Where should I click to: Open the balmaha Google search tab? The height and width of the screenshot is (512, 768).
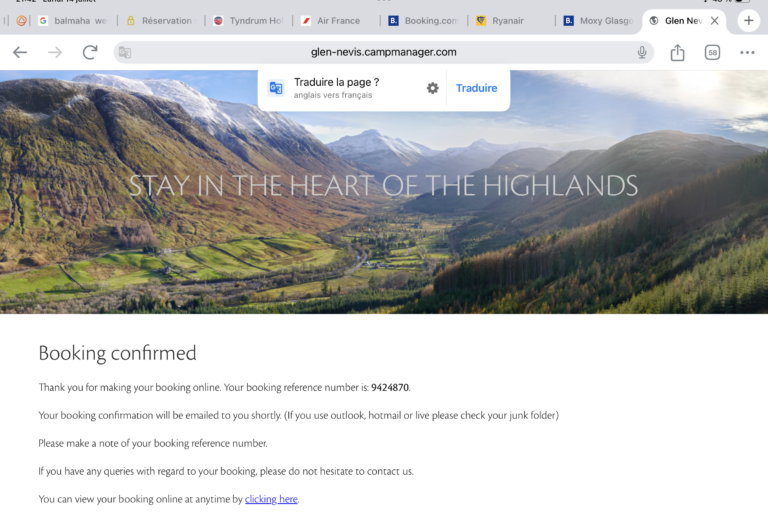[73, 21]
